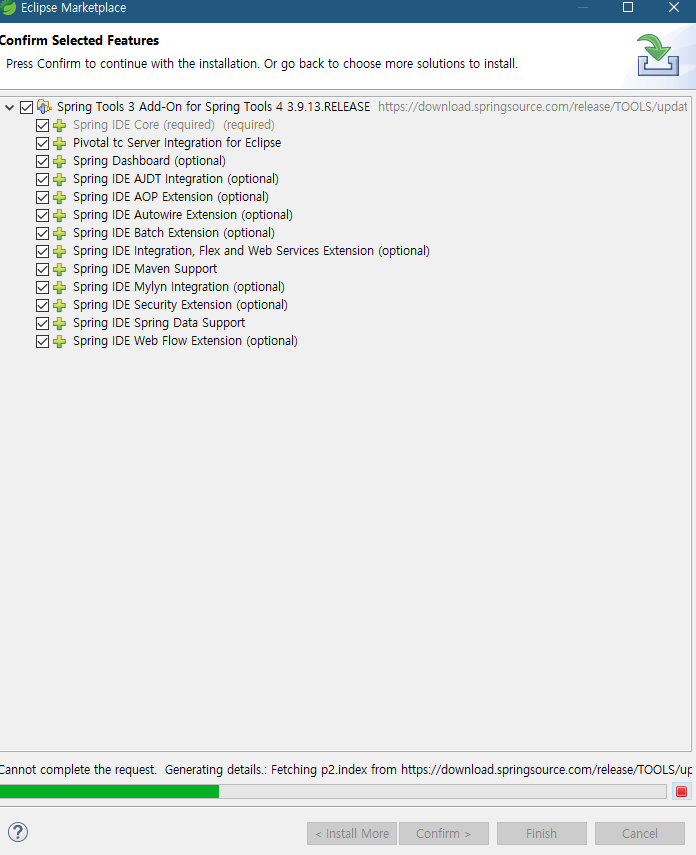Uncheck Pivotal tc Server Integration checkbox
The height and width of the screenshot is (855, 696).
(42, 143)
